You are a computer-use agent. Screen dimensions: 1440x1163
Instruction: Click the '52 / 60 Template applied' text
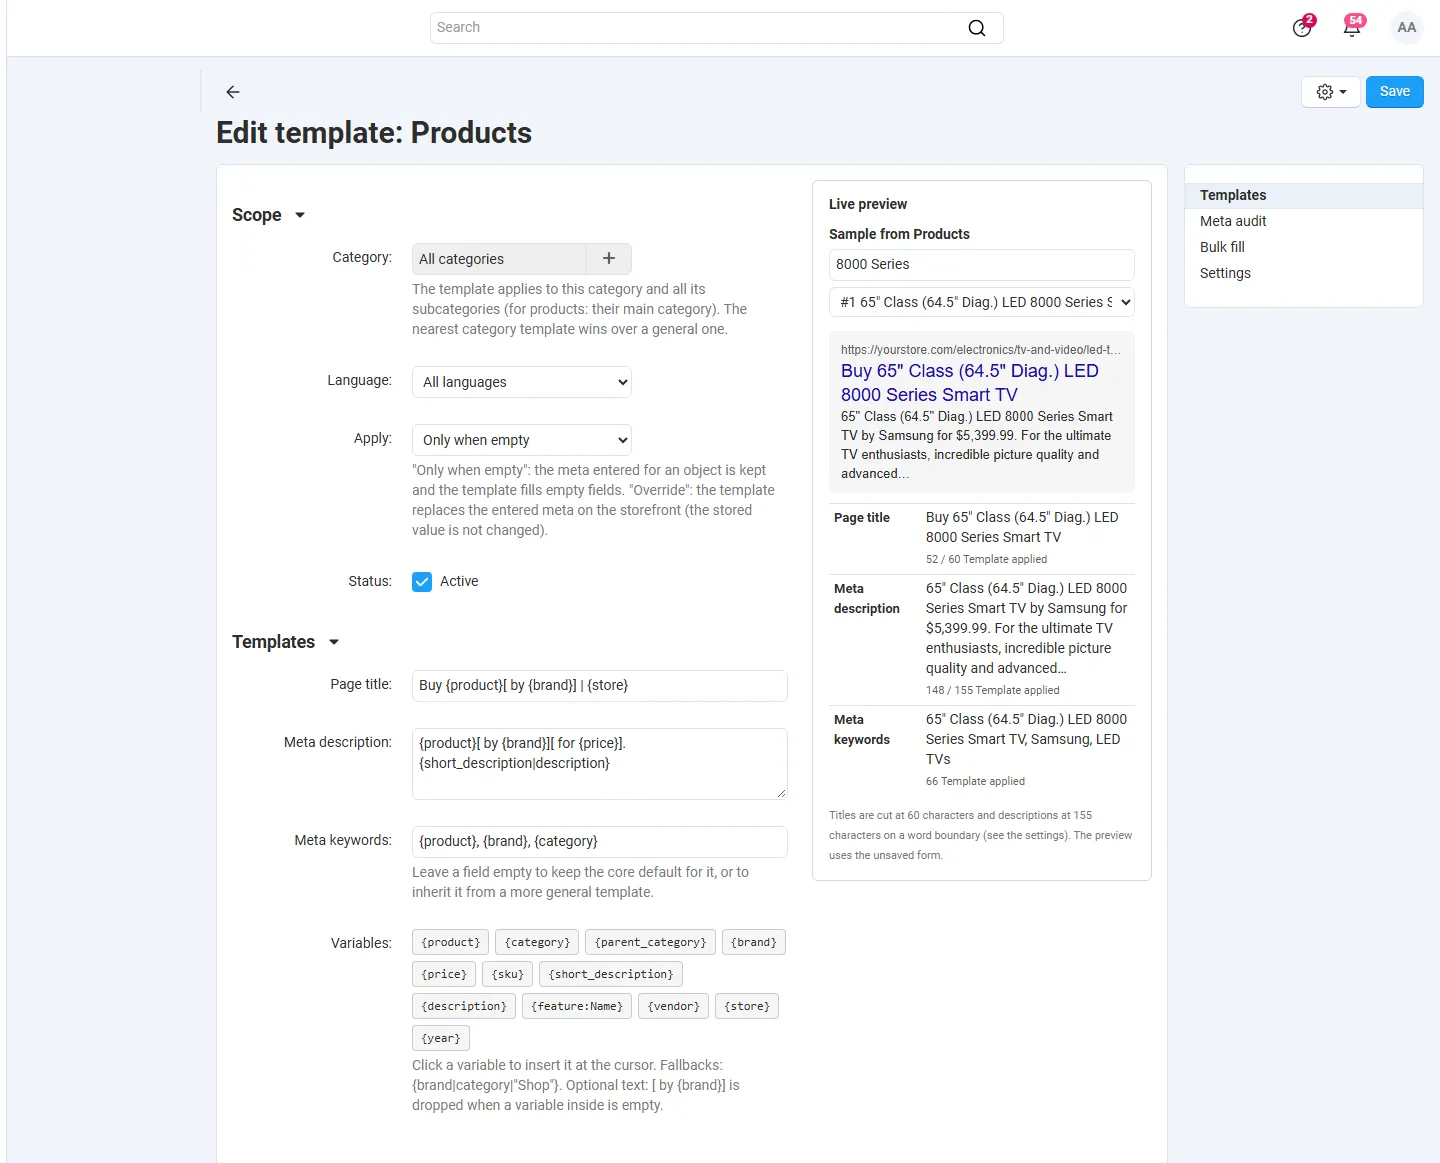(x=986, y=560)
